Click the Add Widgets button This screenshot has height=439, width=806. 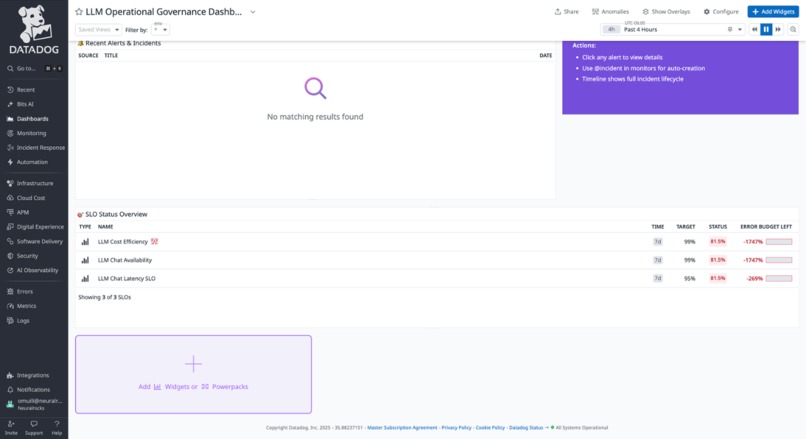(773, 12)
